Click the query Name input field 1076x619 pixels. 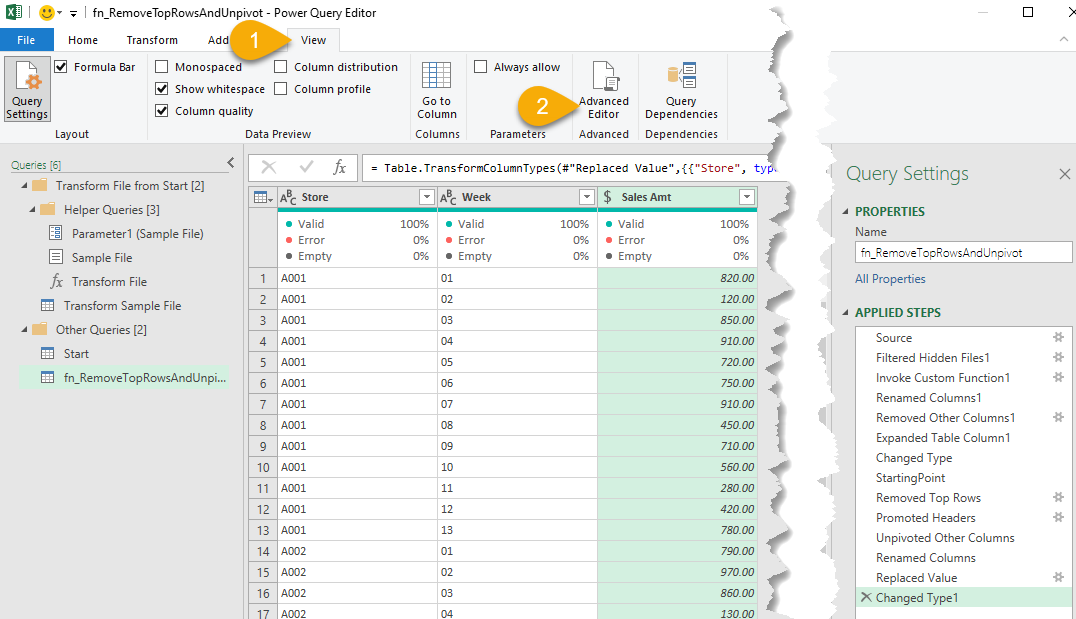click(x=963, y=253)
